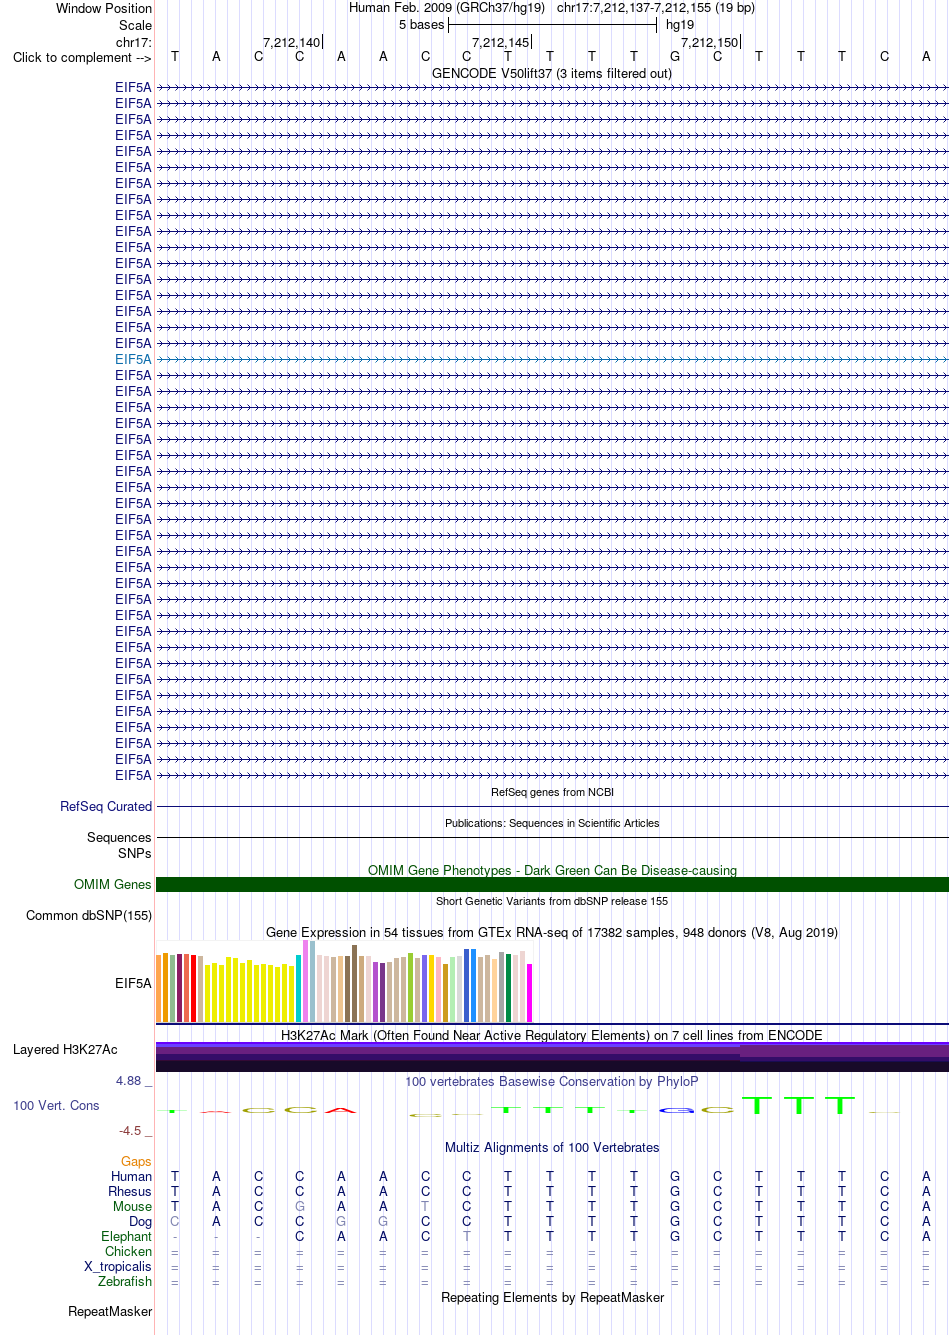Click the 'RefSeq genes from NCBI' track title
The height and width of the screenshot is (1335, 950).
coord(552,792)
